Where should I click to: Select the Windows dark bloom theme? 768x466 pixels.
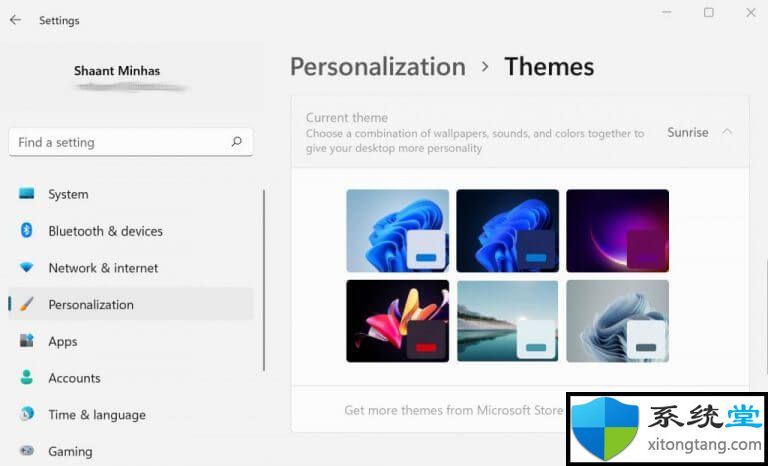click(507, 231)
